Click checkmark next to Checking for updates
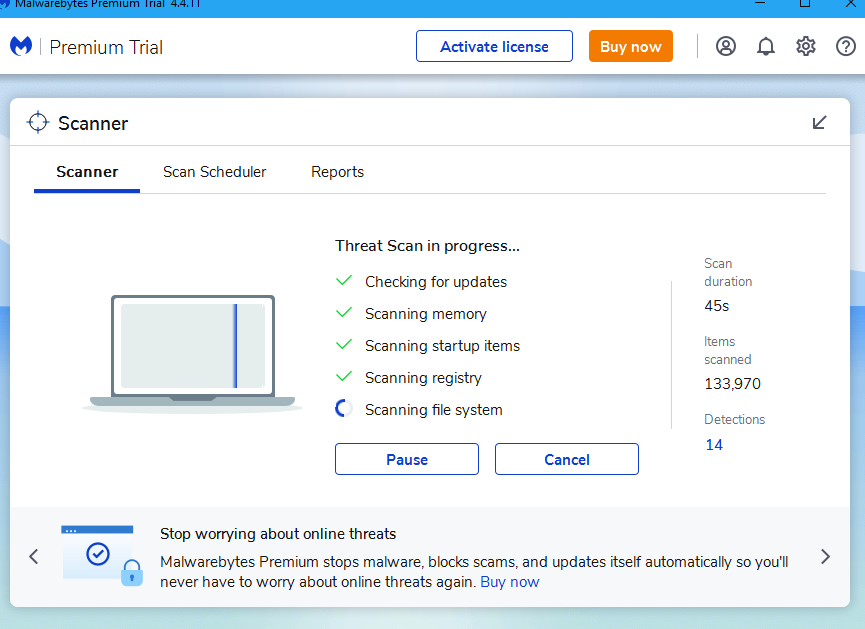The height and width of the screenshot is (629, 865). click(x=344, y=280)
